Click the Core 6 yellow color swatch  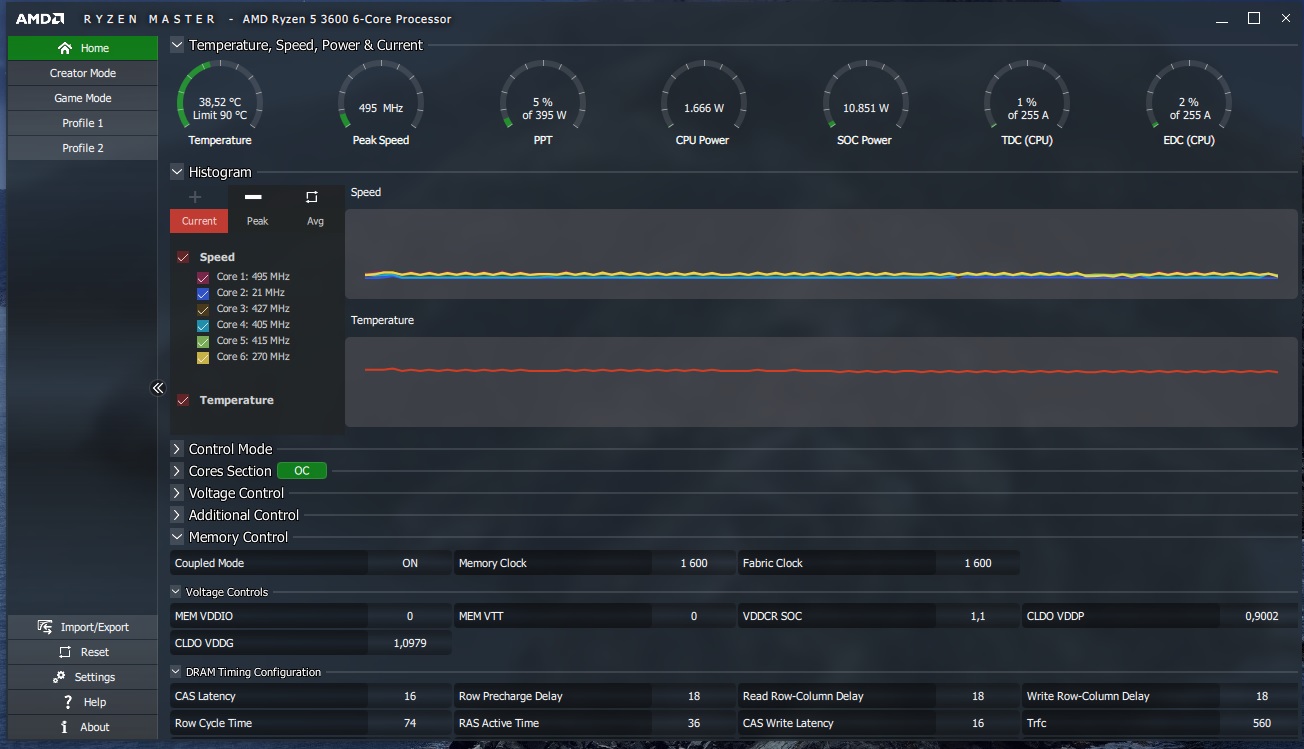click(x=203, y=357)
